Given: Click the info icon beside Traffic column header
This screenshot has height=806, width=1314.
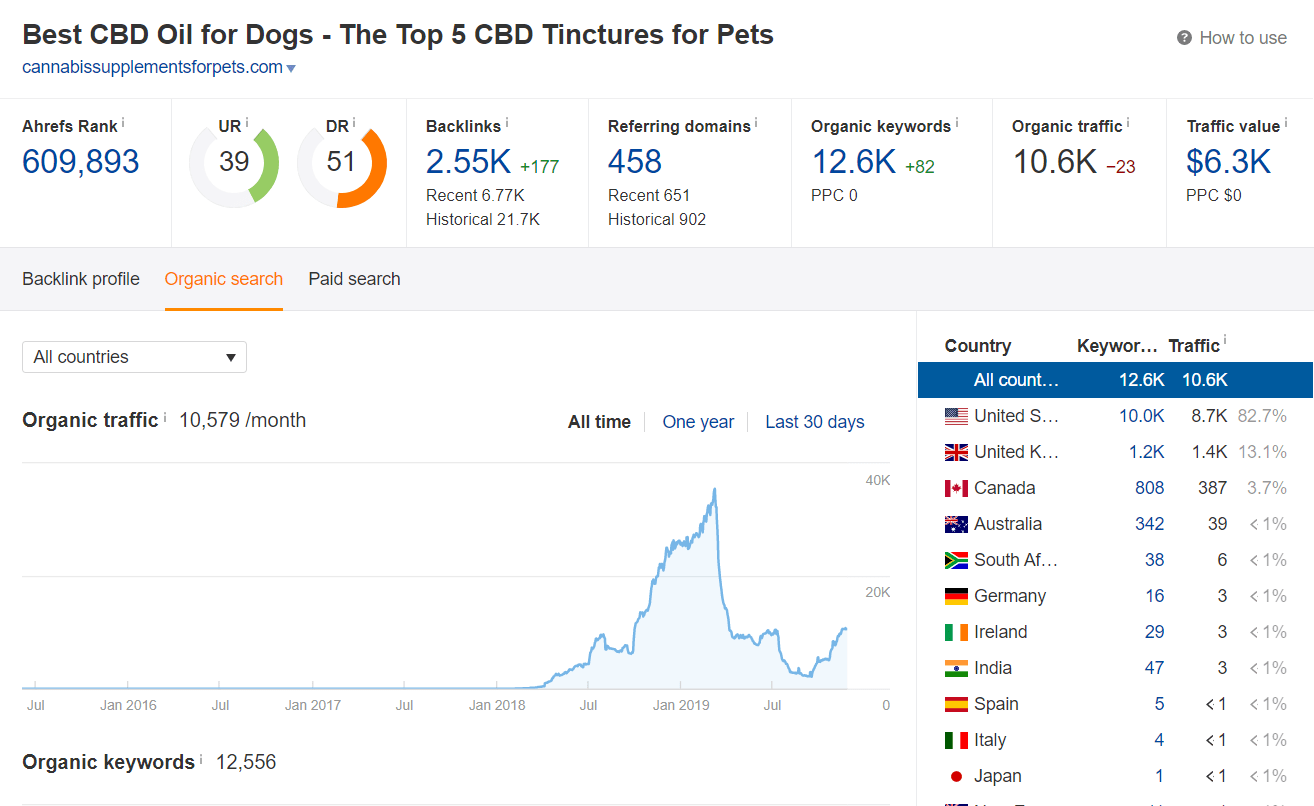Looking at the screenshot, I should [x=1225, y=341].
